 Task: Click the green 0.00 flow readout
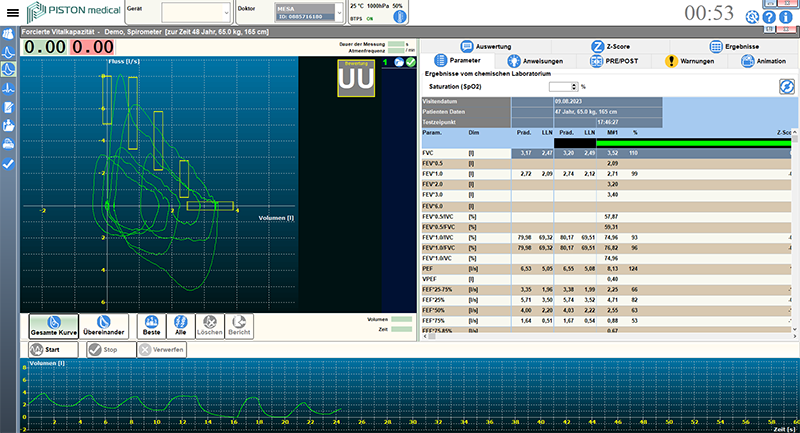(45, 47)
